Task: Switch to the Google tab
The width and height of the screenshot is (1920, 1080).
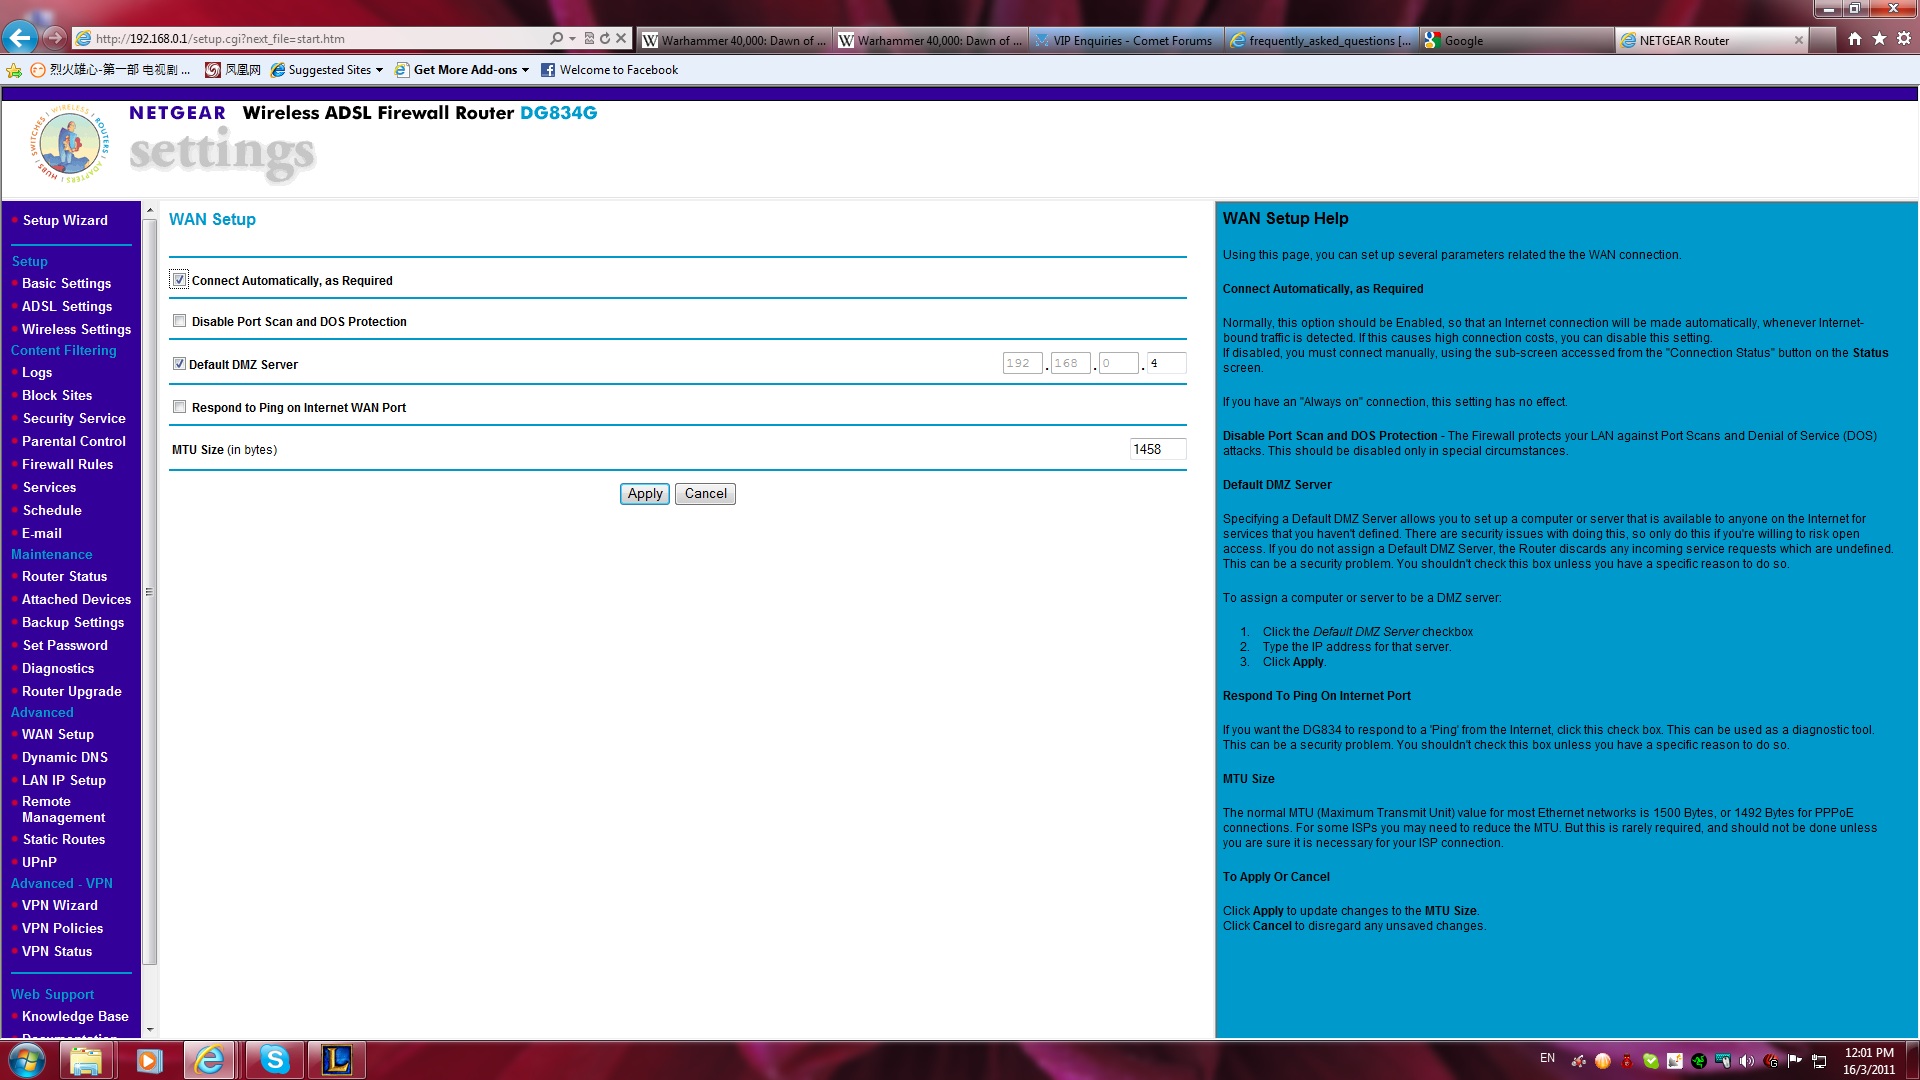Action: point(1517,40)
